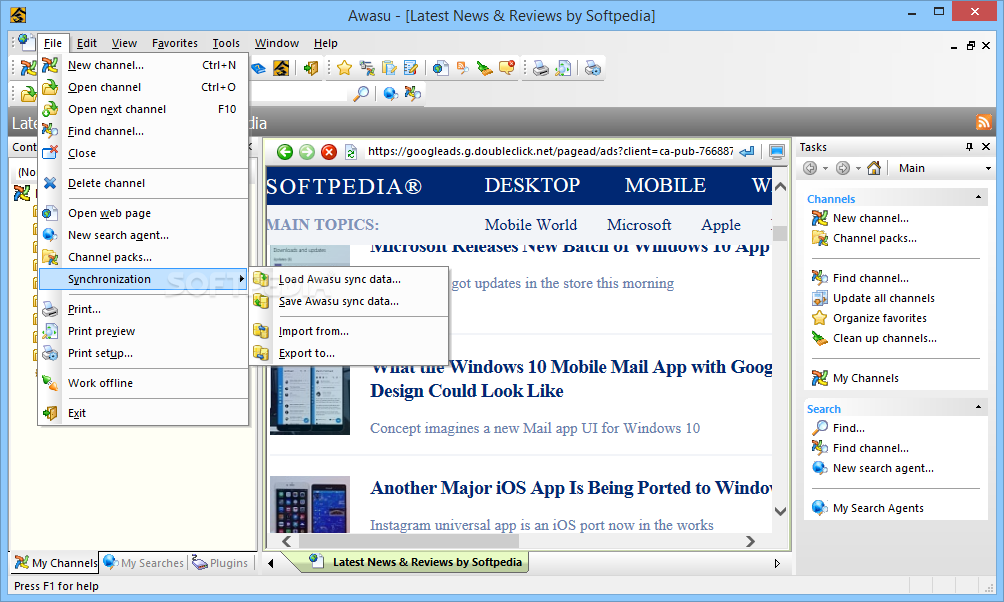Open the Tools menu
Image resolution: width=1004 pixels, height=602 pixels.
click(x=226, y=43)
